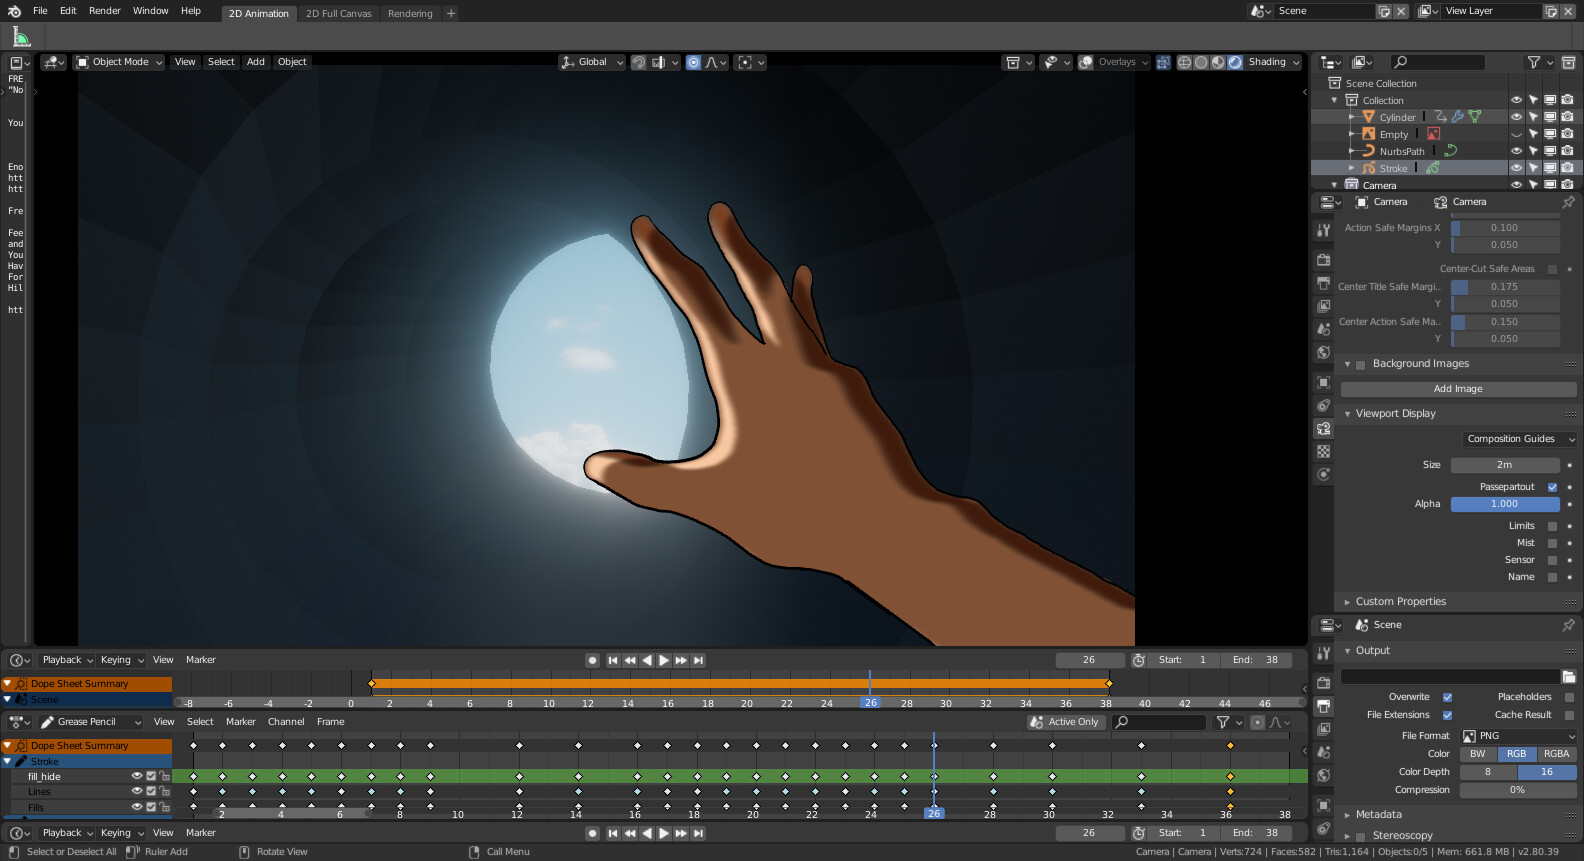Enable Center-Cut Safe Areas checkbox
The height and width of the screenshot is (861, 1584).
point(1552,269)
